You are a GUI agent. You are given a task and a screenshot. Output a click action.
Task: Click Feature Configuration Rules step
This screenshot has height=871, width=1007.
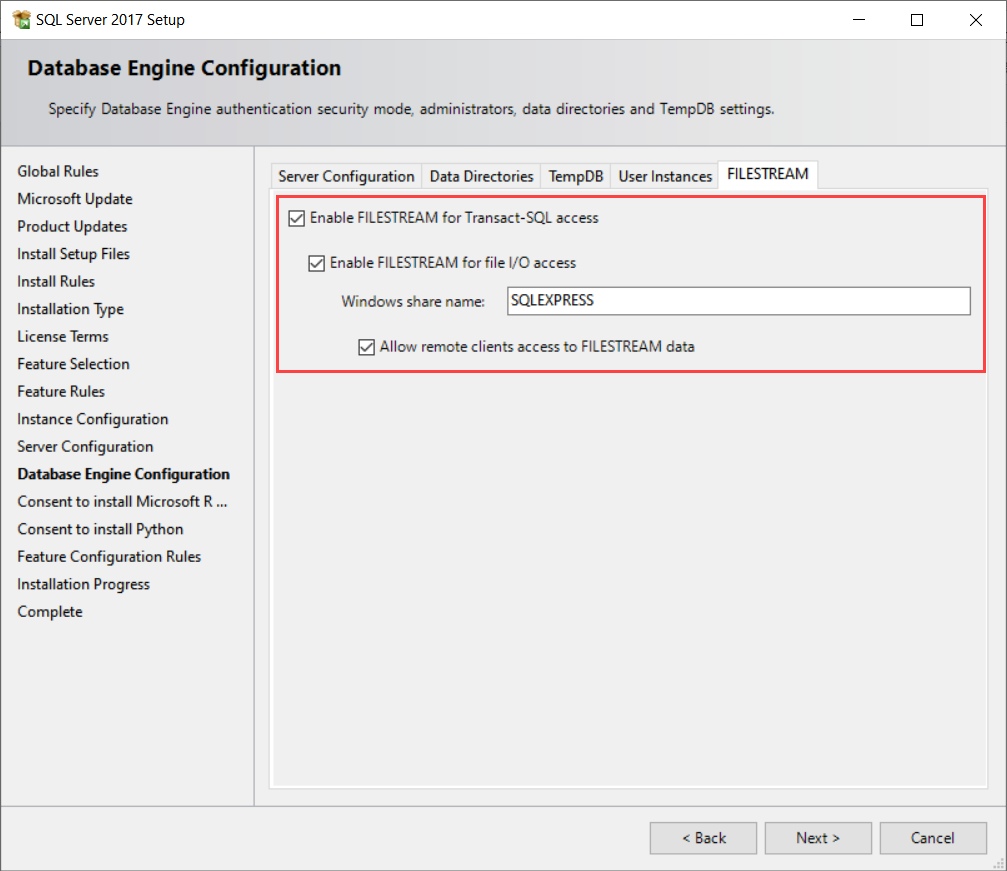coord(109,557)
